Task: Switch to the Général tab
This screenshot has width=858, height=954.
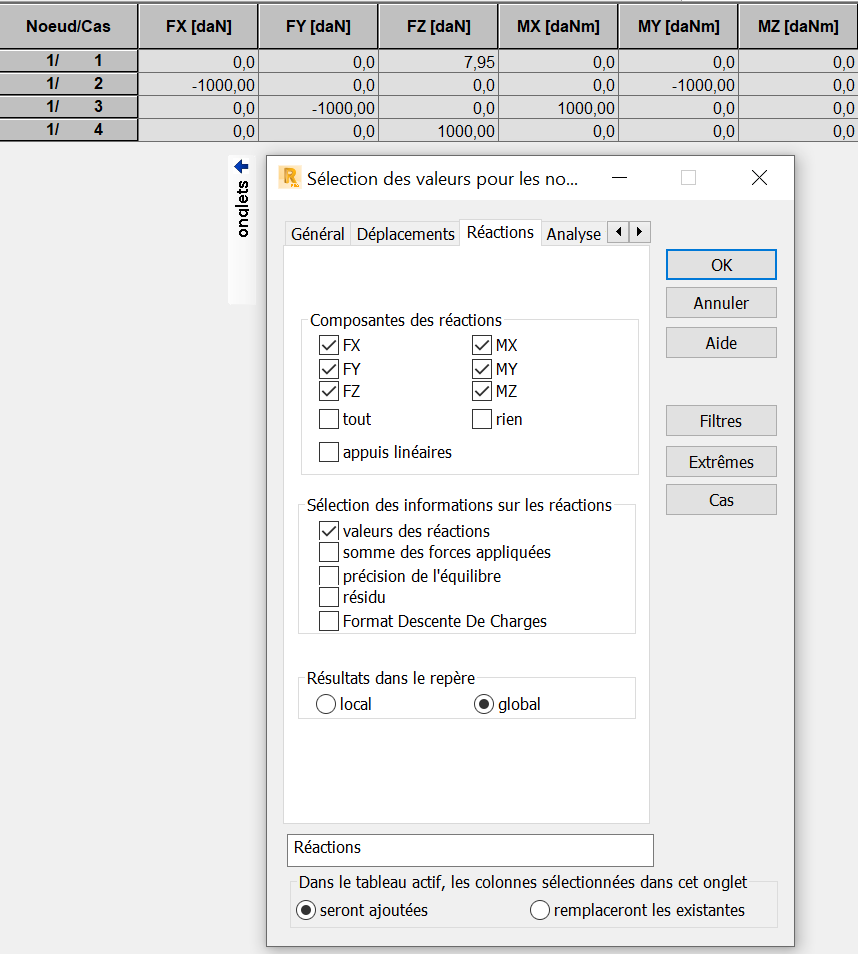Action: click(317, 234)
